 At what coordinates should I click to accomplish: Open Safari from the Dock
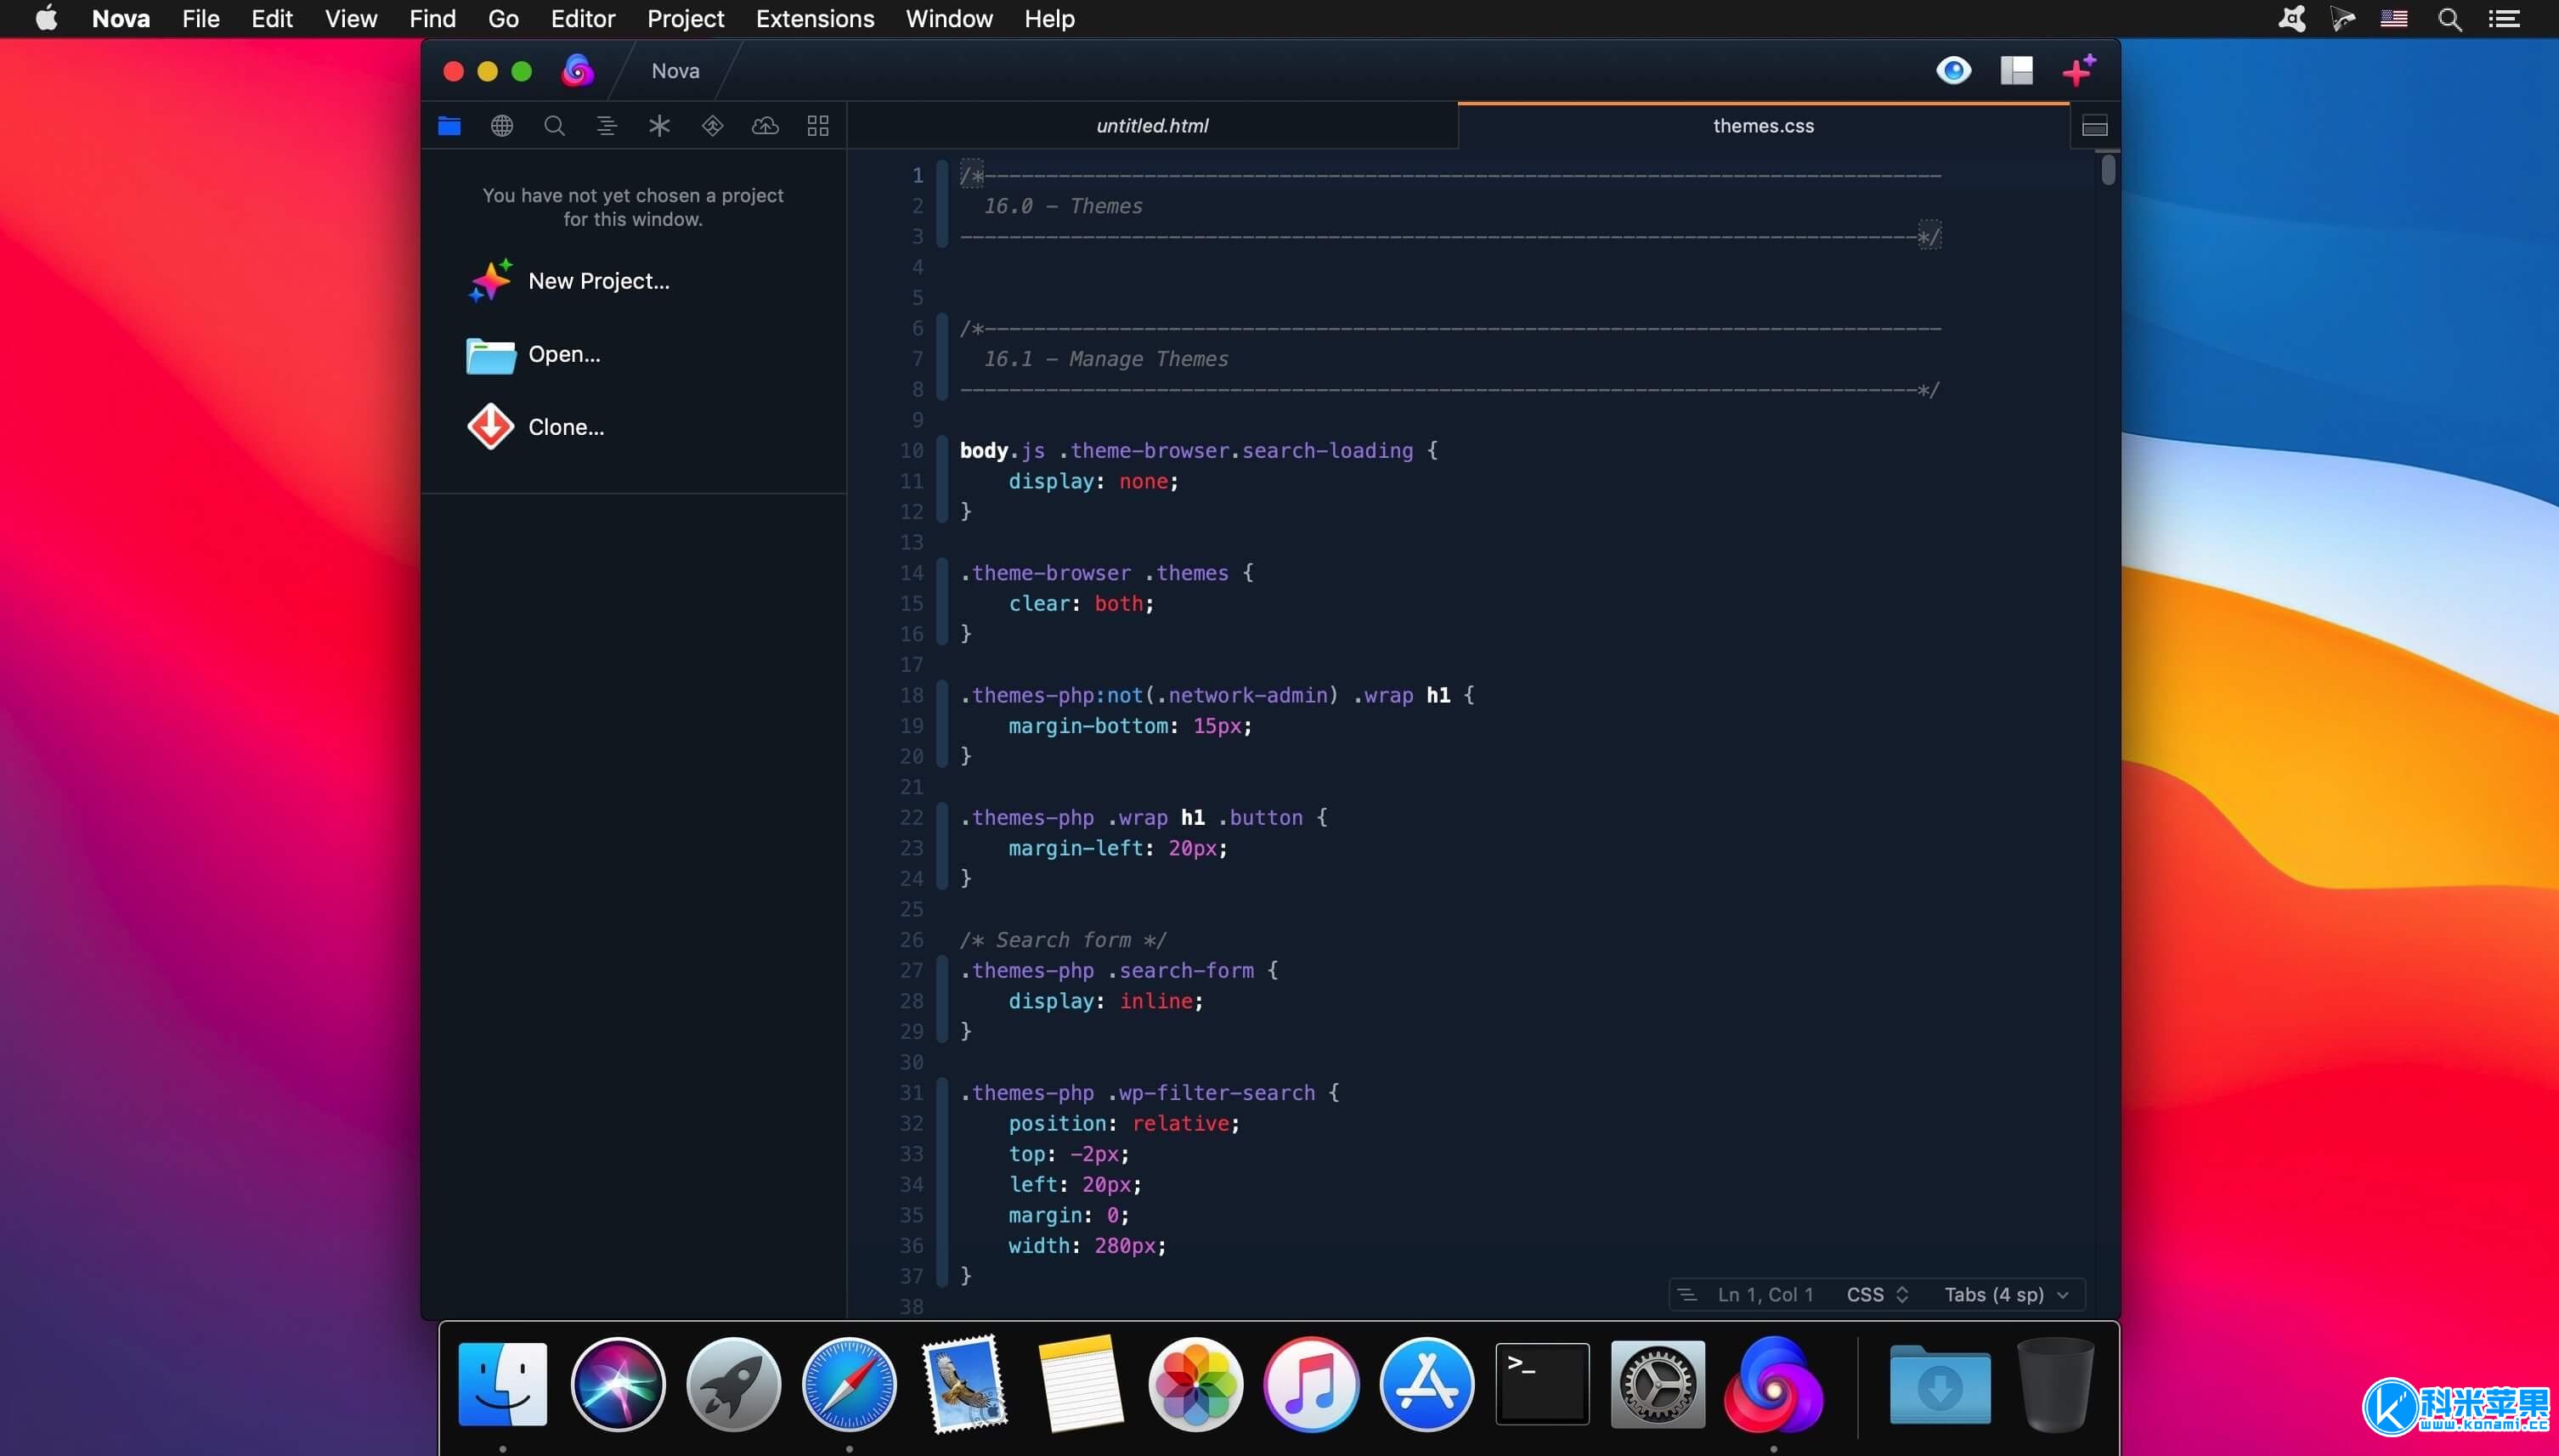(849, 1384)
